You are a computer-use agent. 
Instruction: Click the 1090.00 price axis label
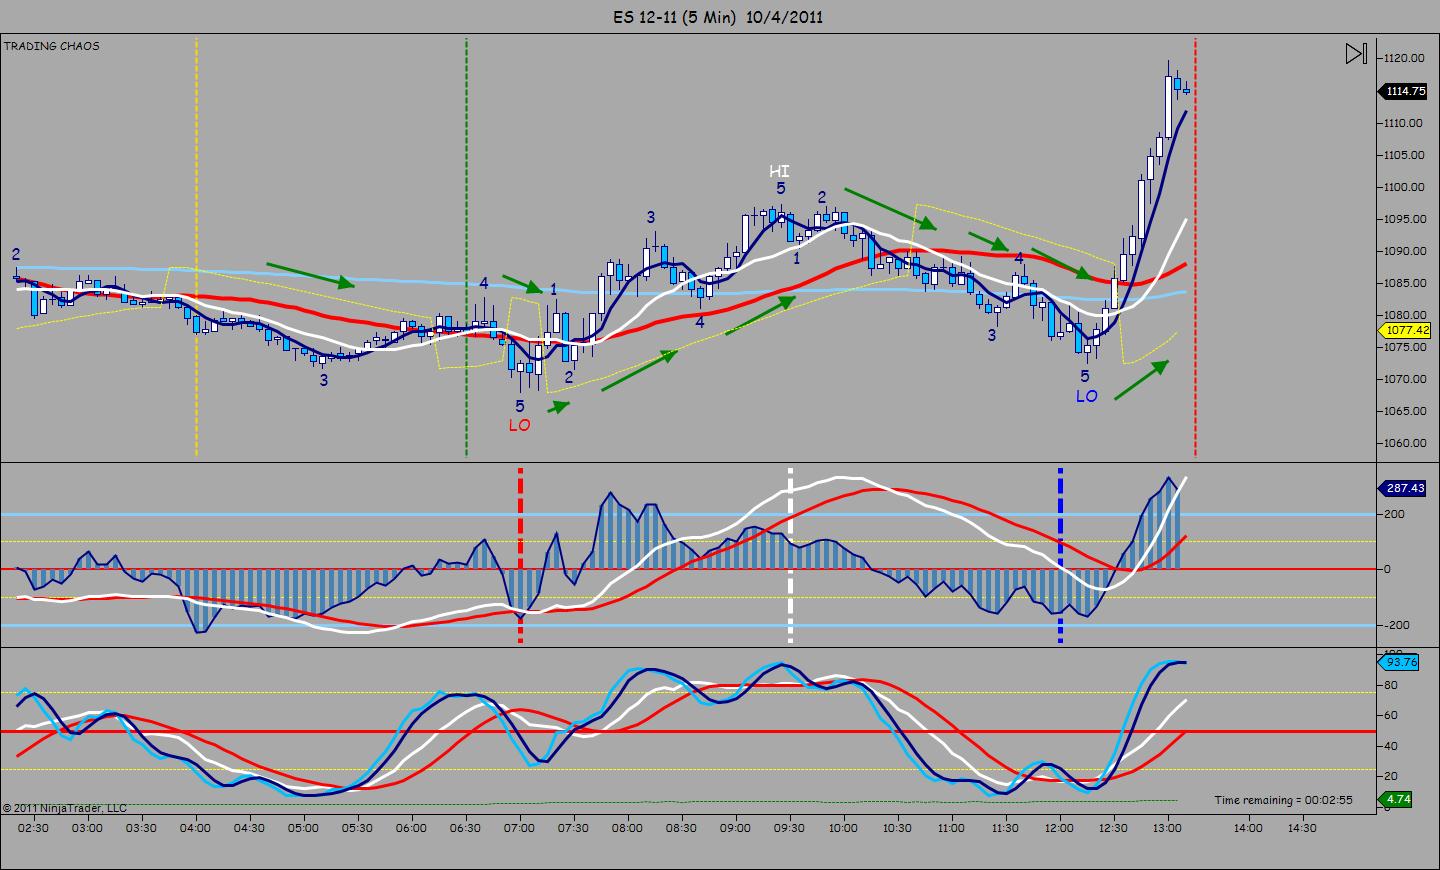1404,251
